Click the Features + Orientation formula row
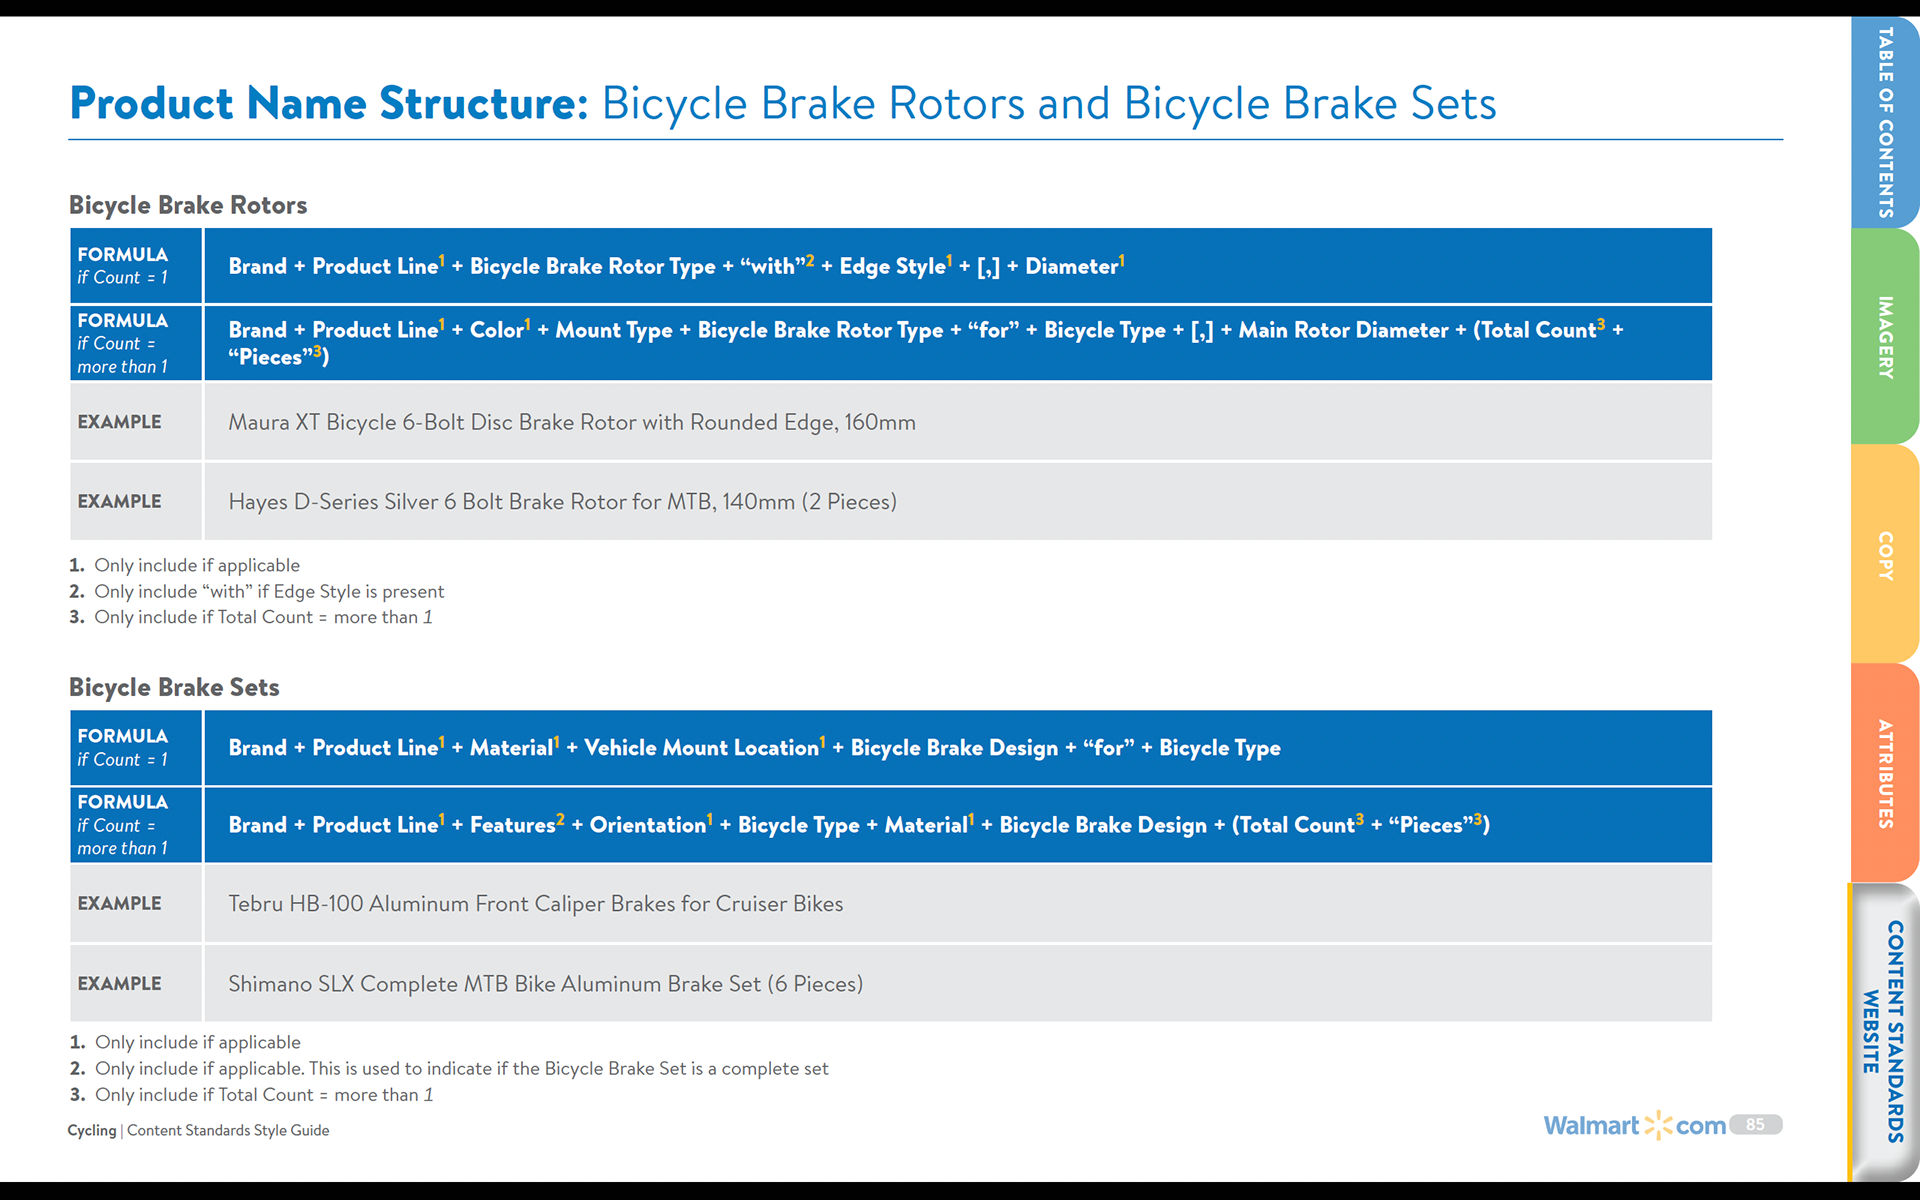The image size is (1920, 1200). tap(891, 825)
